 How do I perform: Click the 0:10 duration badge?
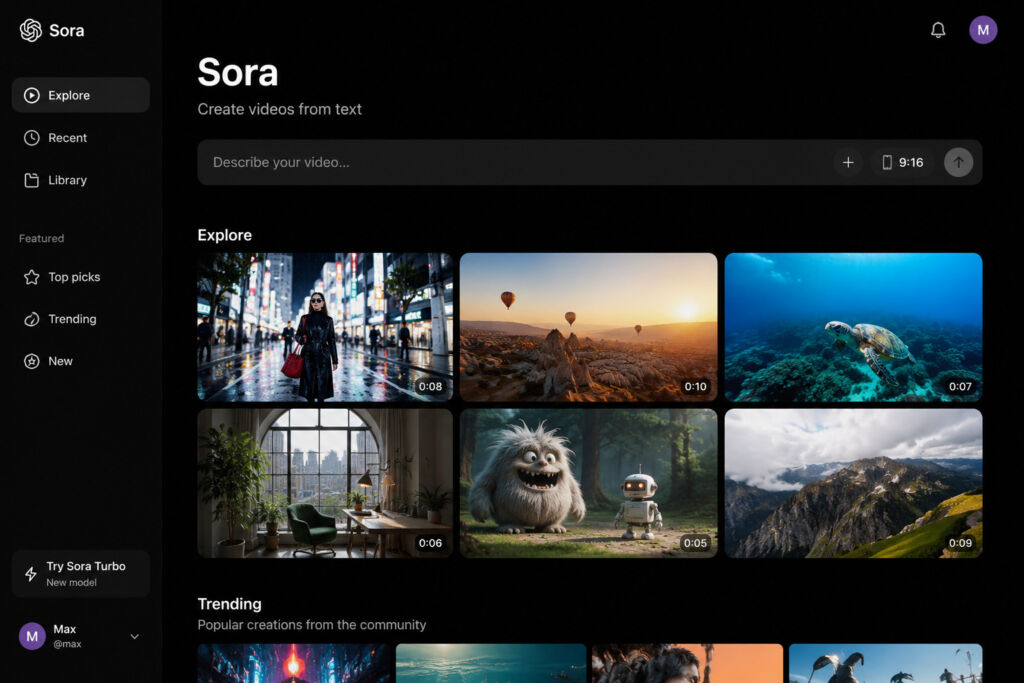point(695,387)
